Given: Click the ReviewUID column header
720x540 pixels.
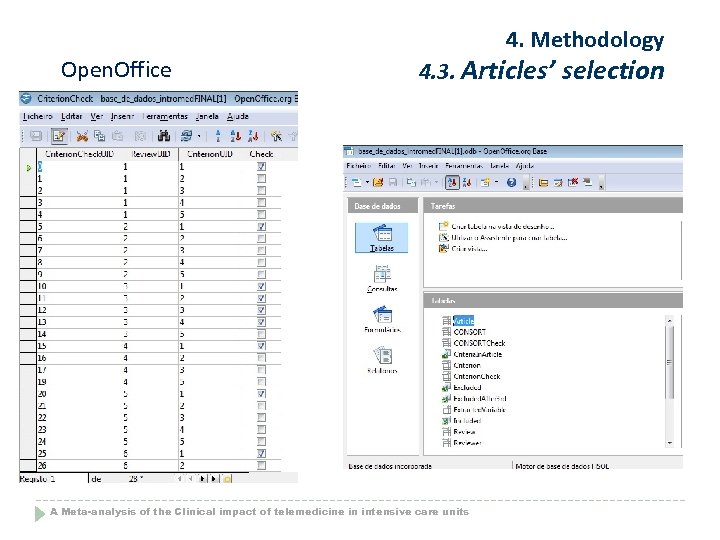Looking at the screenshot, I should pos(151,154).
